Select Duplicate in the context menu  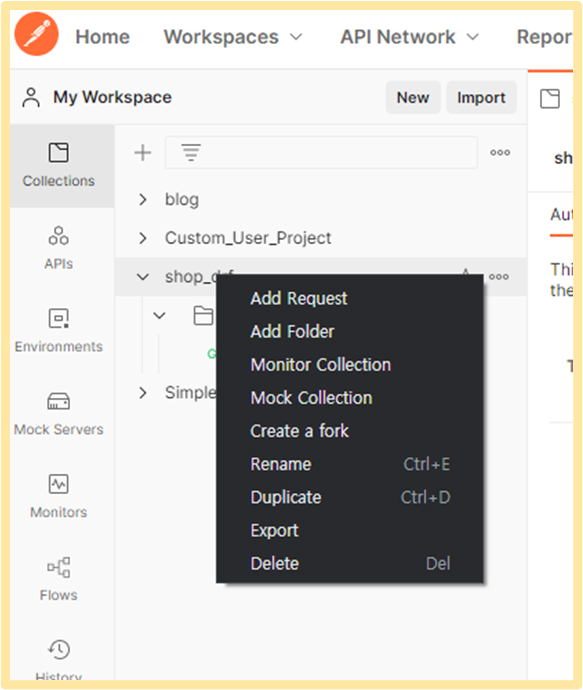(350, 497)
